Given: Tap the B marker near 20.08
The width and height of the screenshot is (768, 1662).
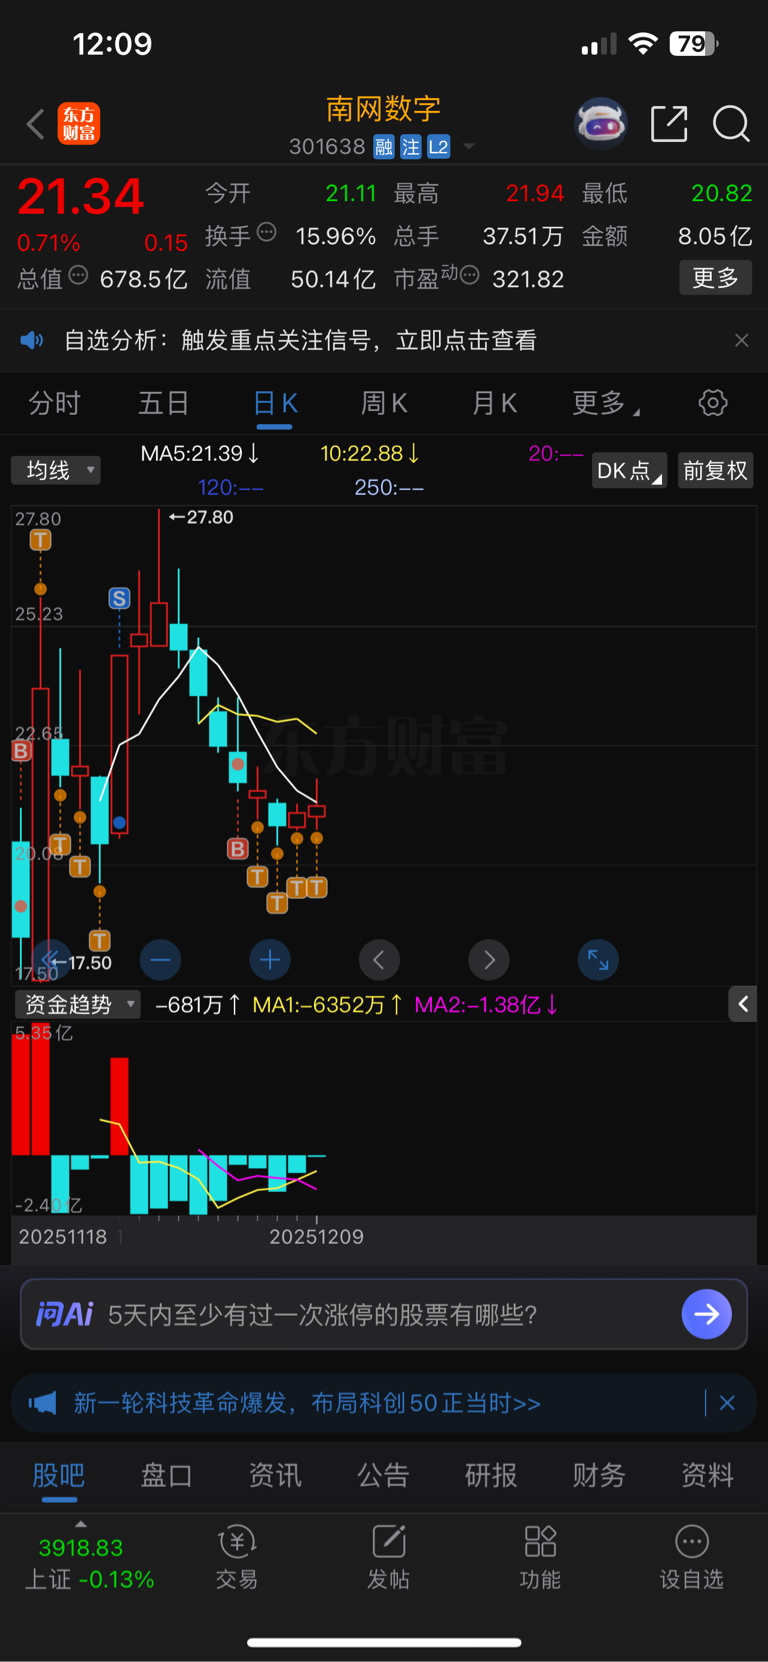Looking at the screenshot, I should click(237, 849).
